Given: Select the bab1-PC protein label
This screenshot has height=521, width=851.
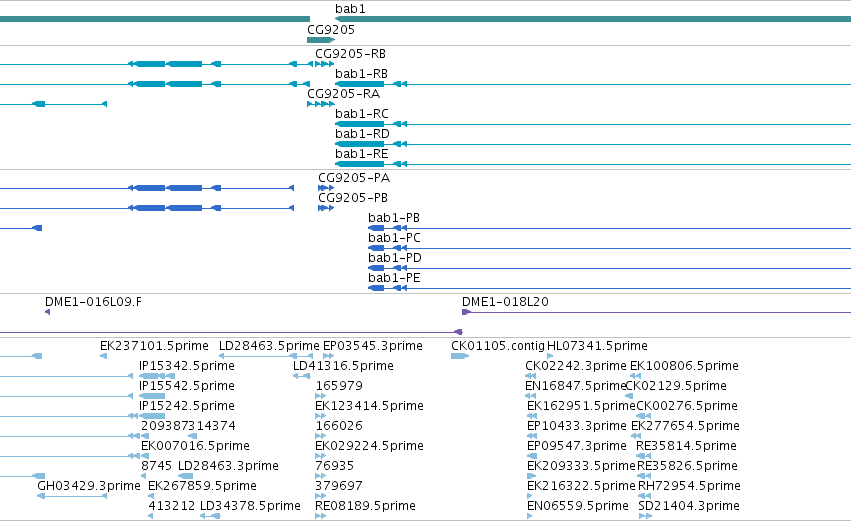Looking at the screenshot, I should [x=394, y=238].
